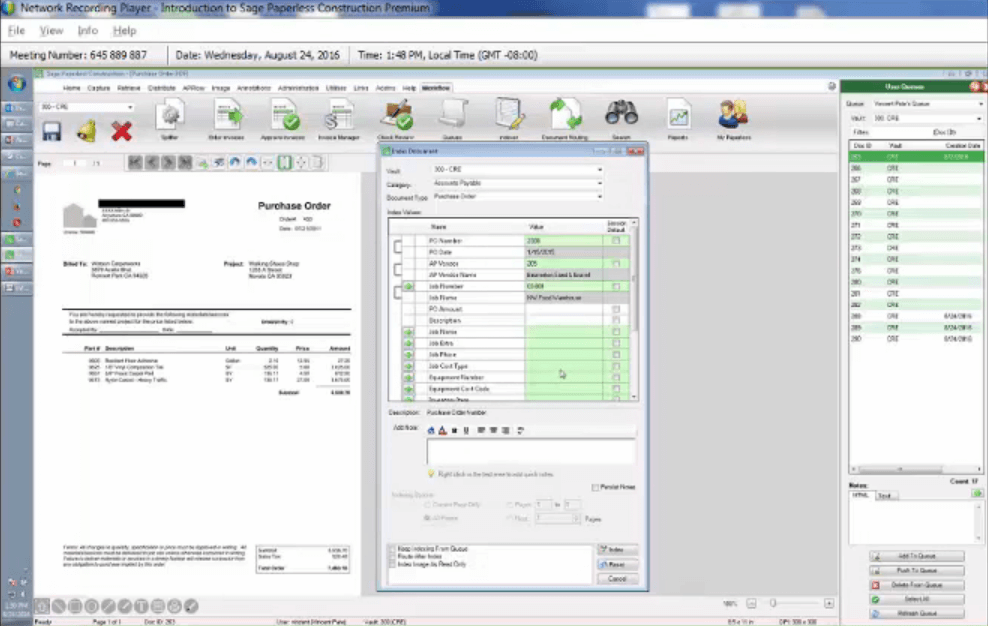This screenshot has height=626, width=988.
Task: Click the Cancel button in Index Document
Action: pyautogui.click(x=617, y=579)
